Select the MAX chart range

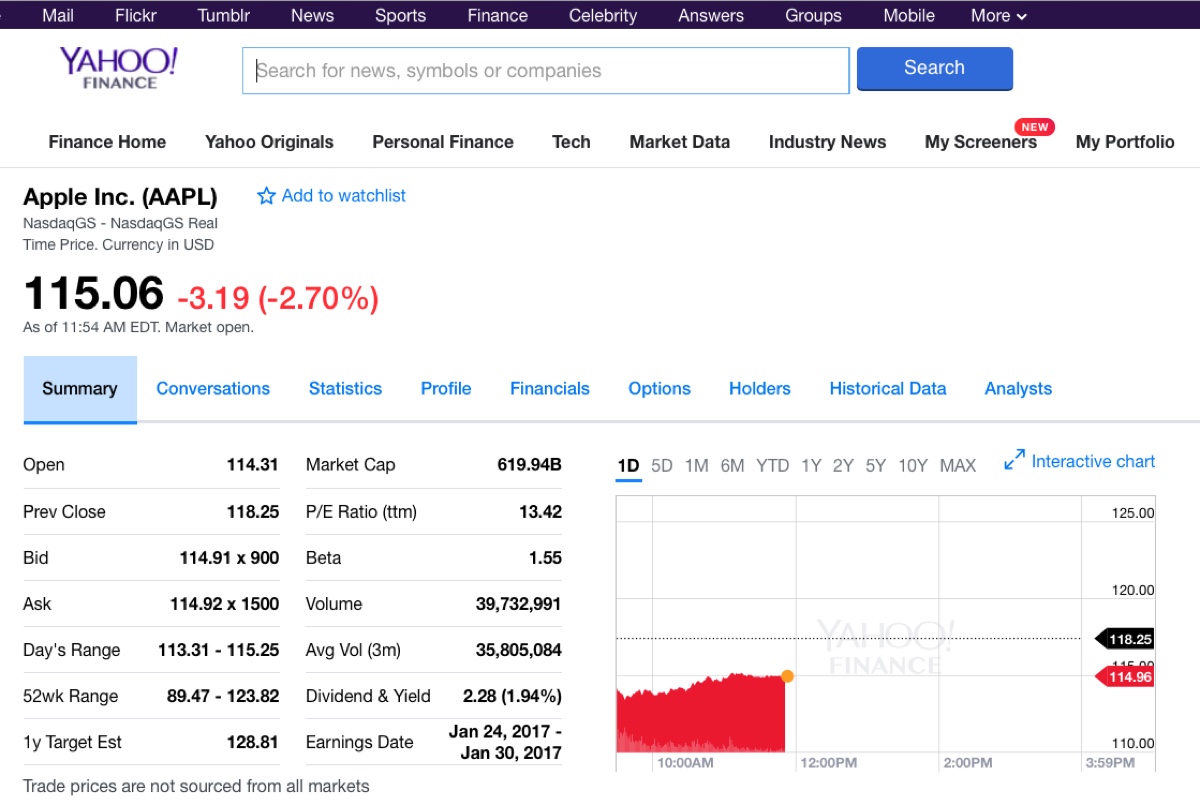click(x=957, y=465)
